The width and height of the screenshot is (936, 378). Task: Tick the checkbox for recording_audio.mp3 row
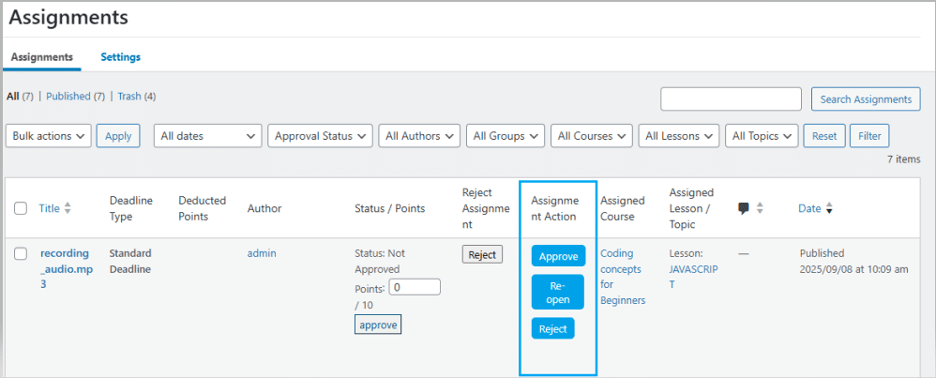click(x=21, y=254)
